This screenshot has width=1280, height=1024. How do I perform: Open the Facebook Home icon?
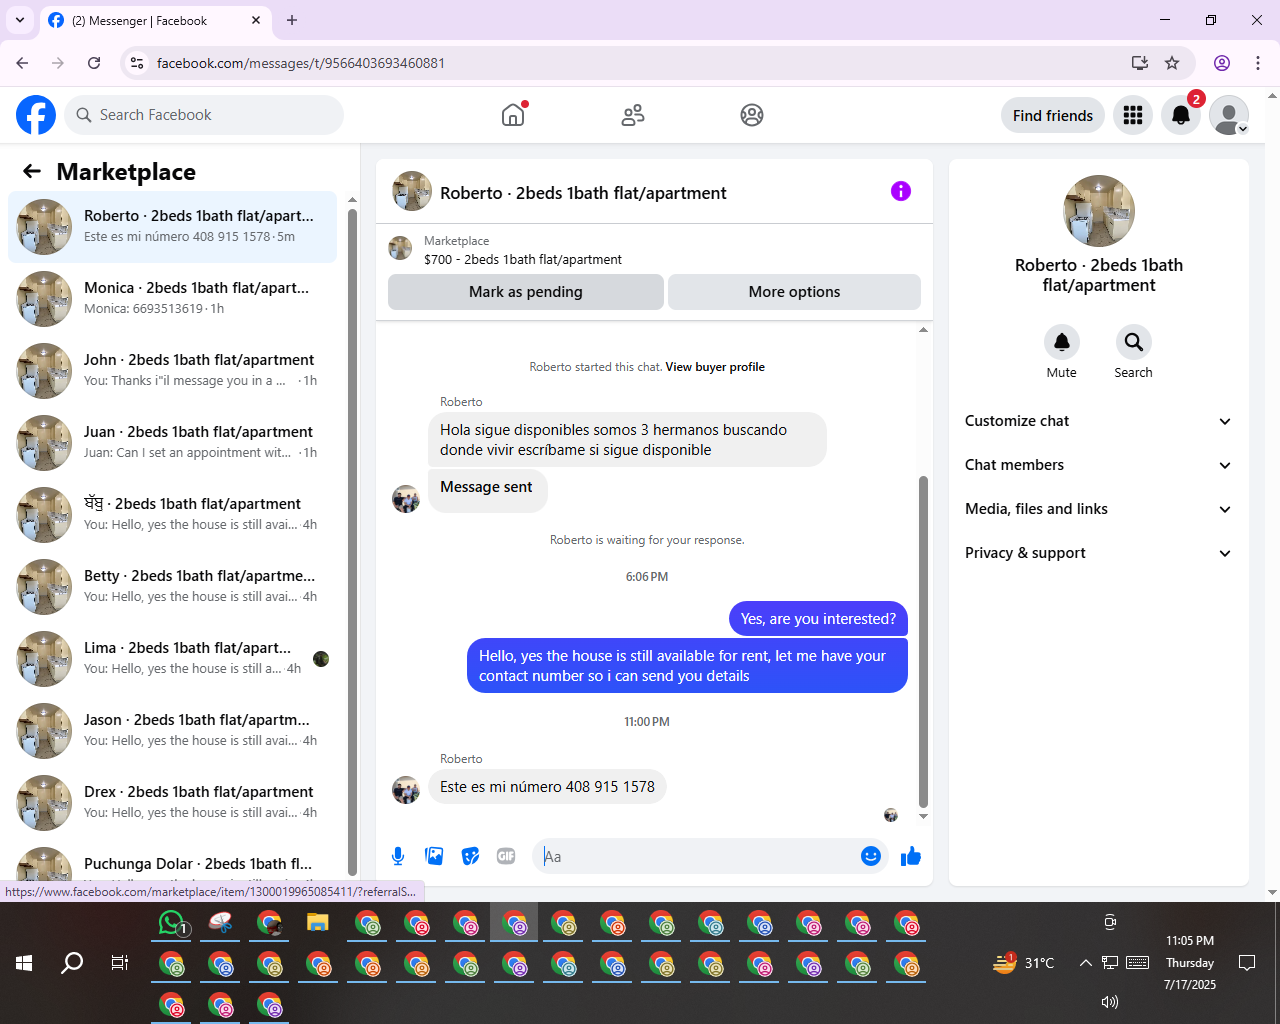(513, 115)
